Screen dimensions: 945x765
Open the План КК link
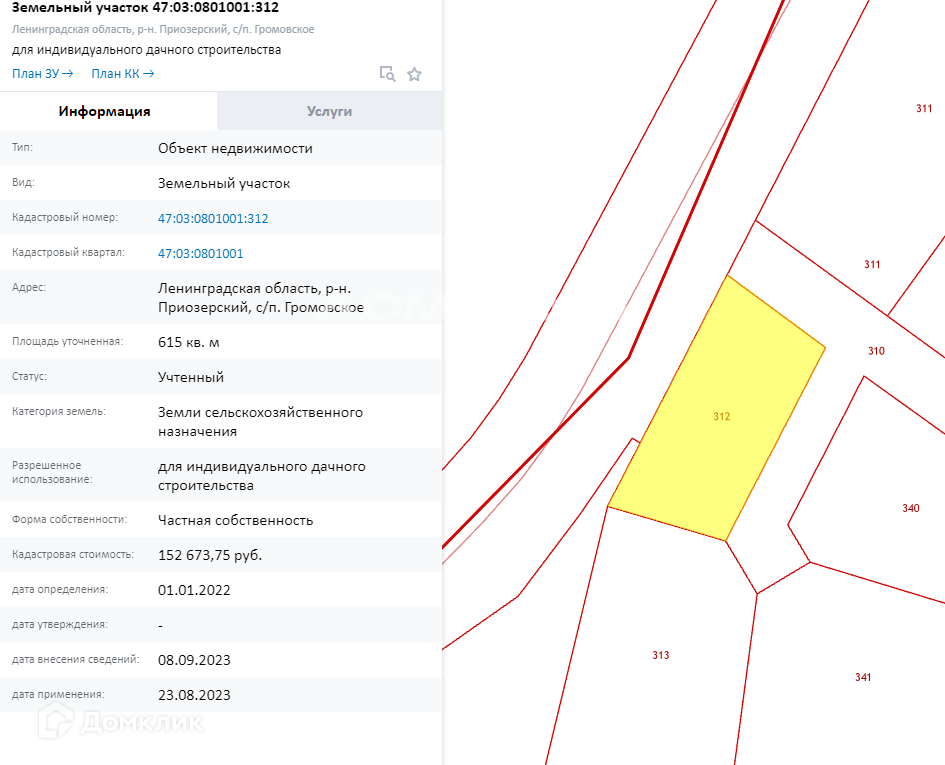[x=123, y=74]
